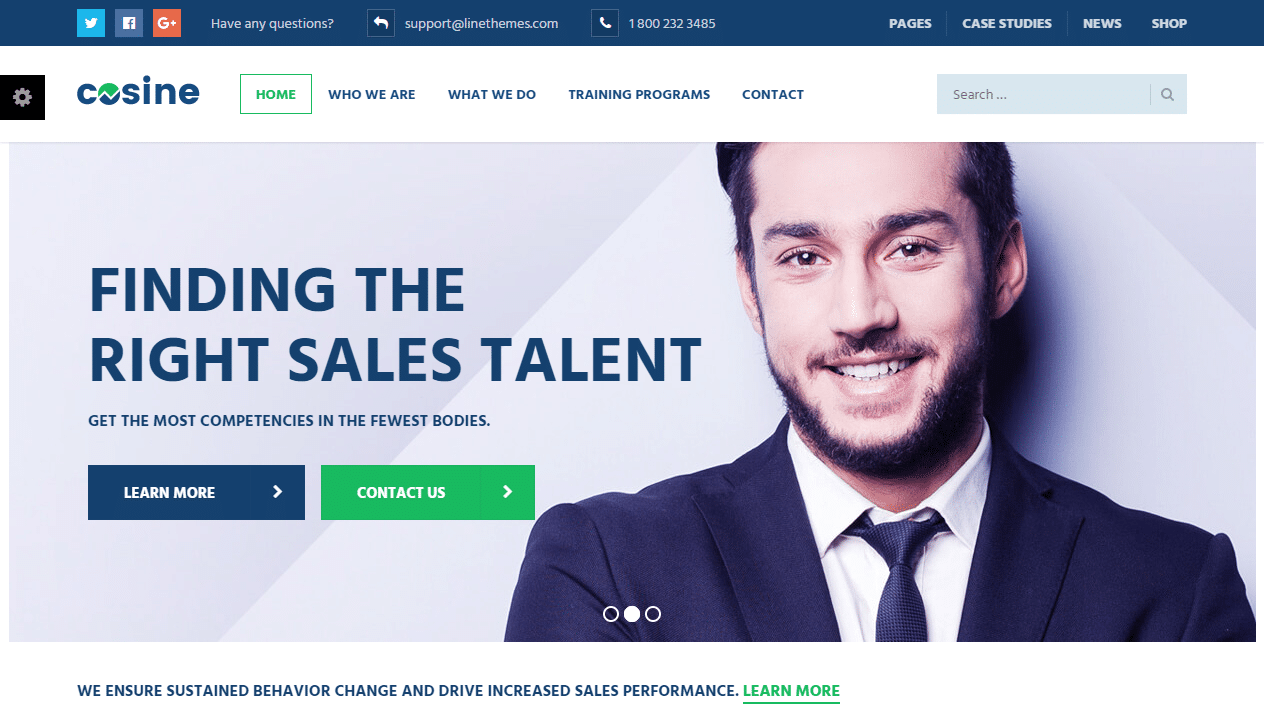Select the first slider dot
This screenshot has height=707, width=1264.
pos(611,614)
